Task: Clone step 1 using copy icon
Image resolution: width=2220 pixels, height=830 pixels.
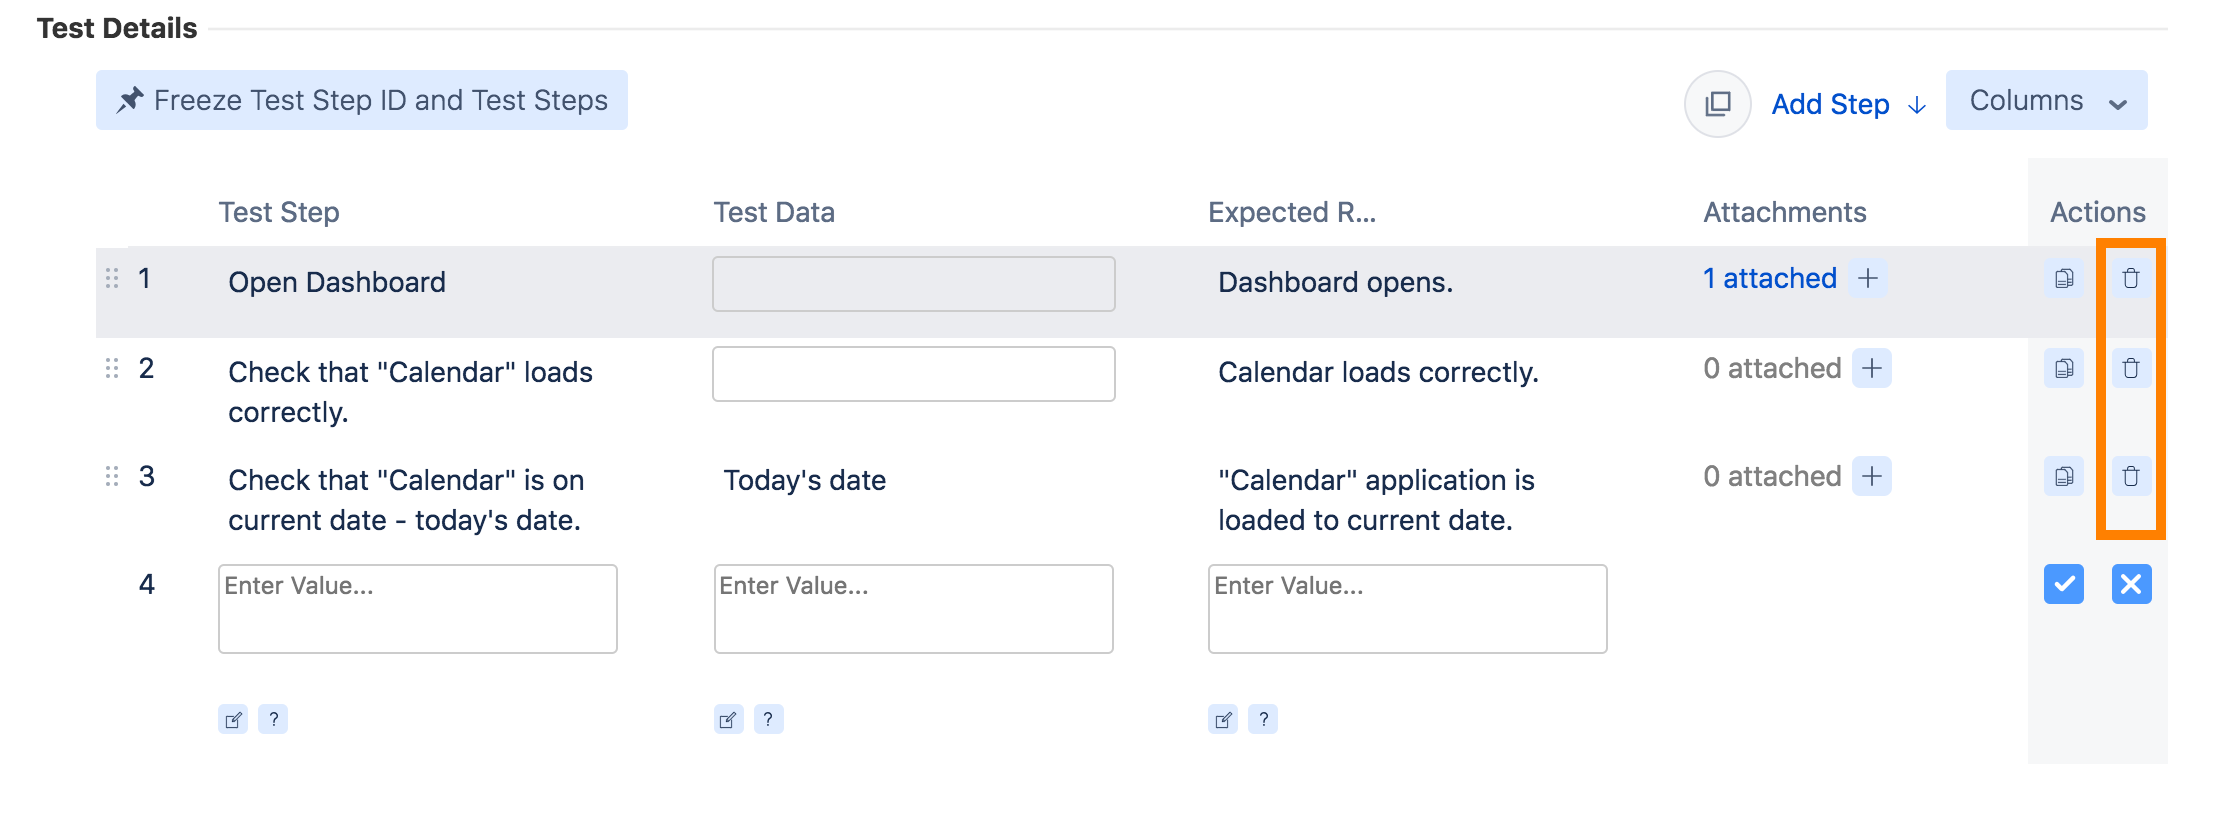Action: click(2064, 279)
